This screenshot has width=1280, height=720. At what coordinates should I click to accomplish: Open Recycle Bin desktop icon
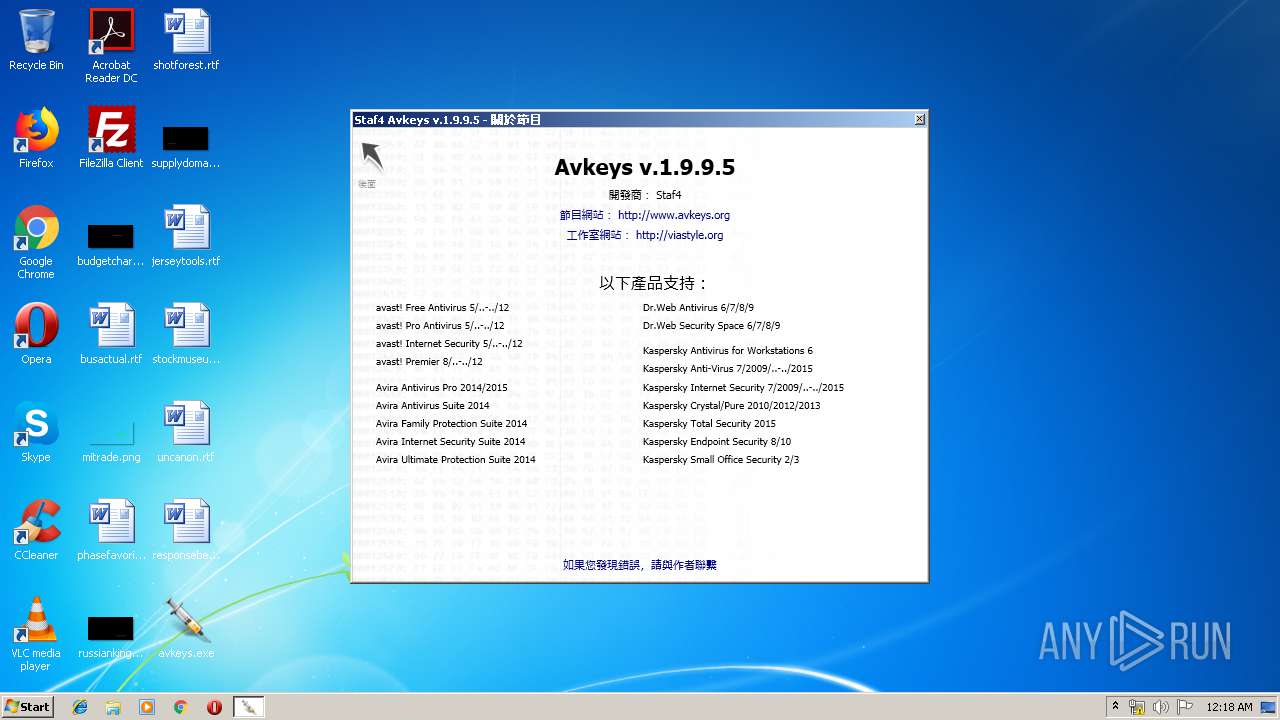(x=36, y=40)
